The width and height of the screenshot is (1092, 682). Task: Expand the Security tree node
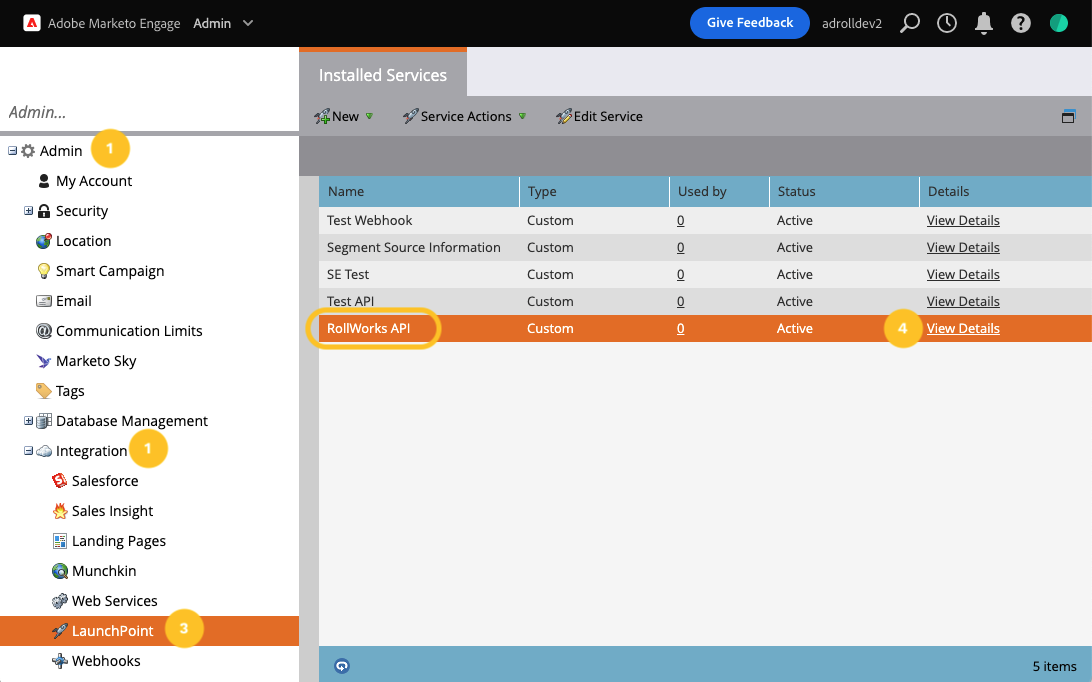[x=29, y=211]
